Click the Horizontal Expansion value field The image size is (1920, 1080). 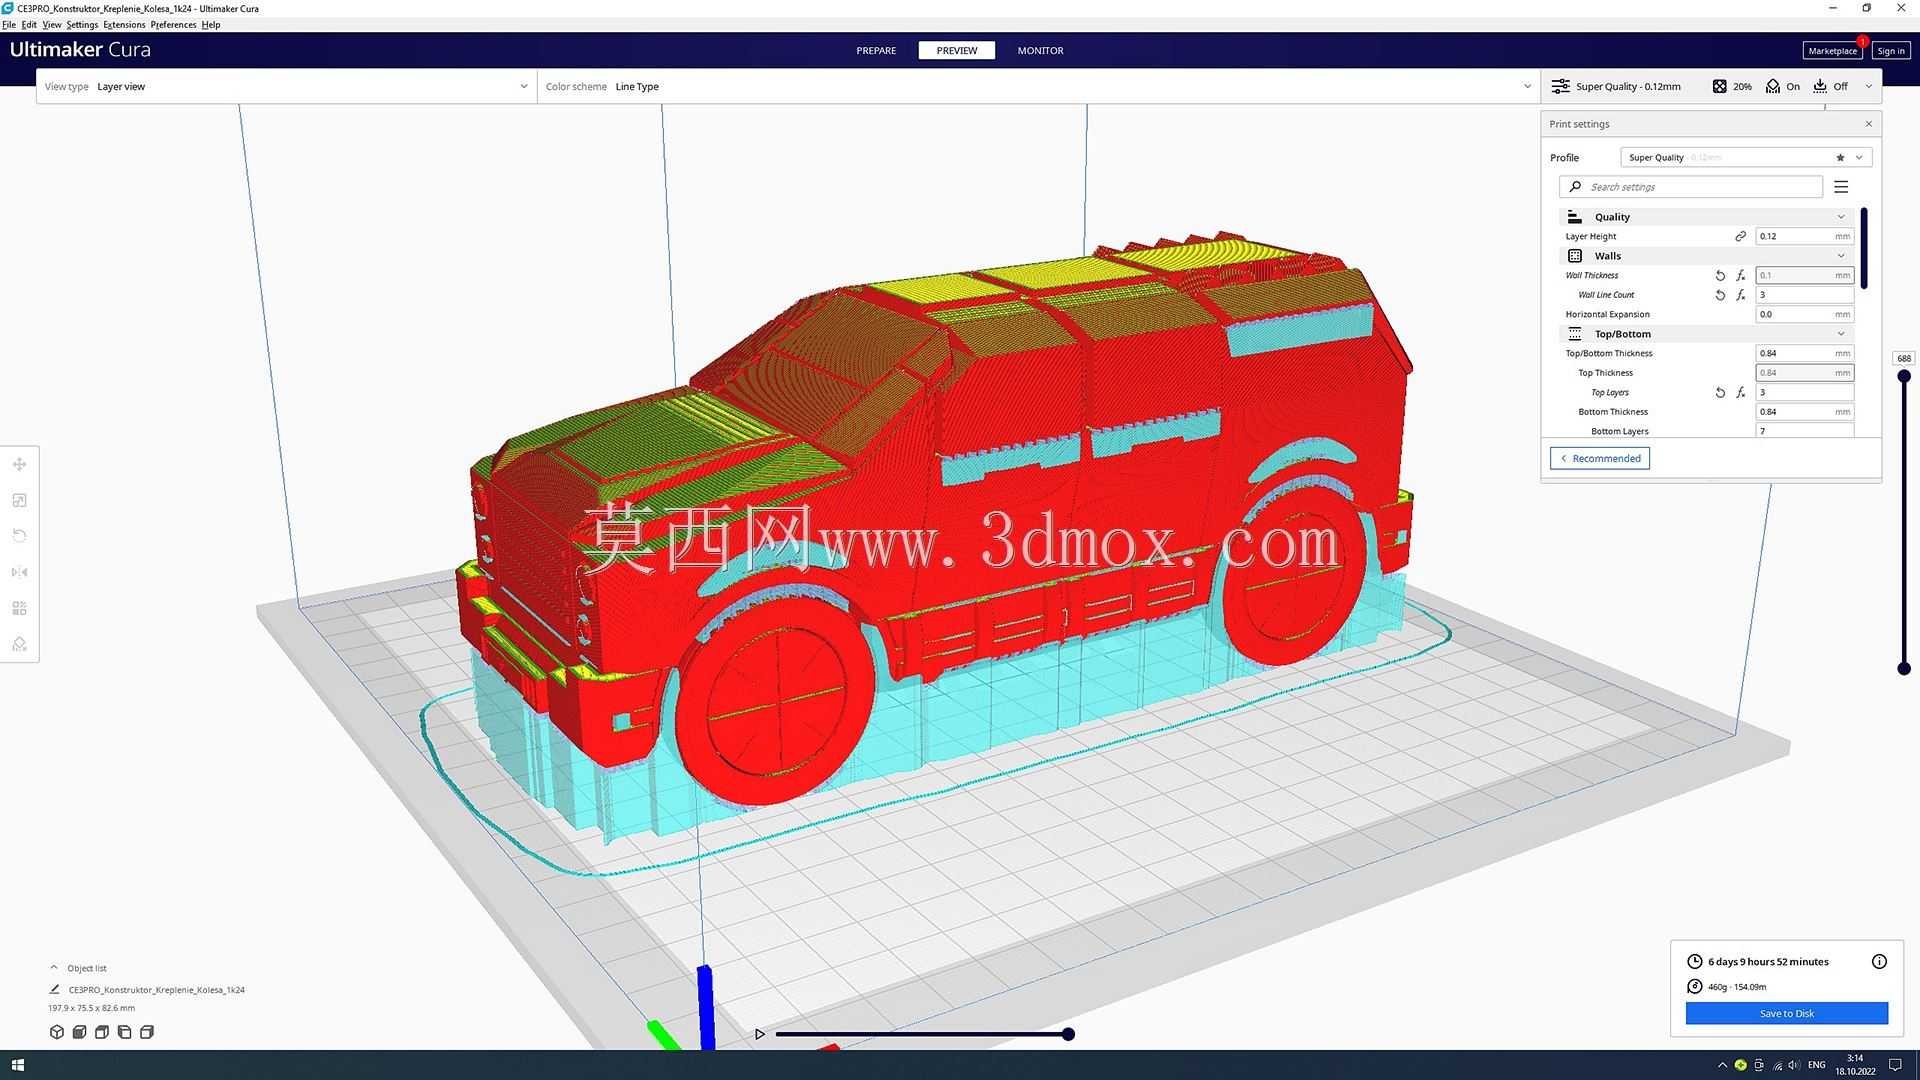click(x=1805, y=314)
